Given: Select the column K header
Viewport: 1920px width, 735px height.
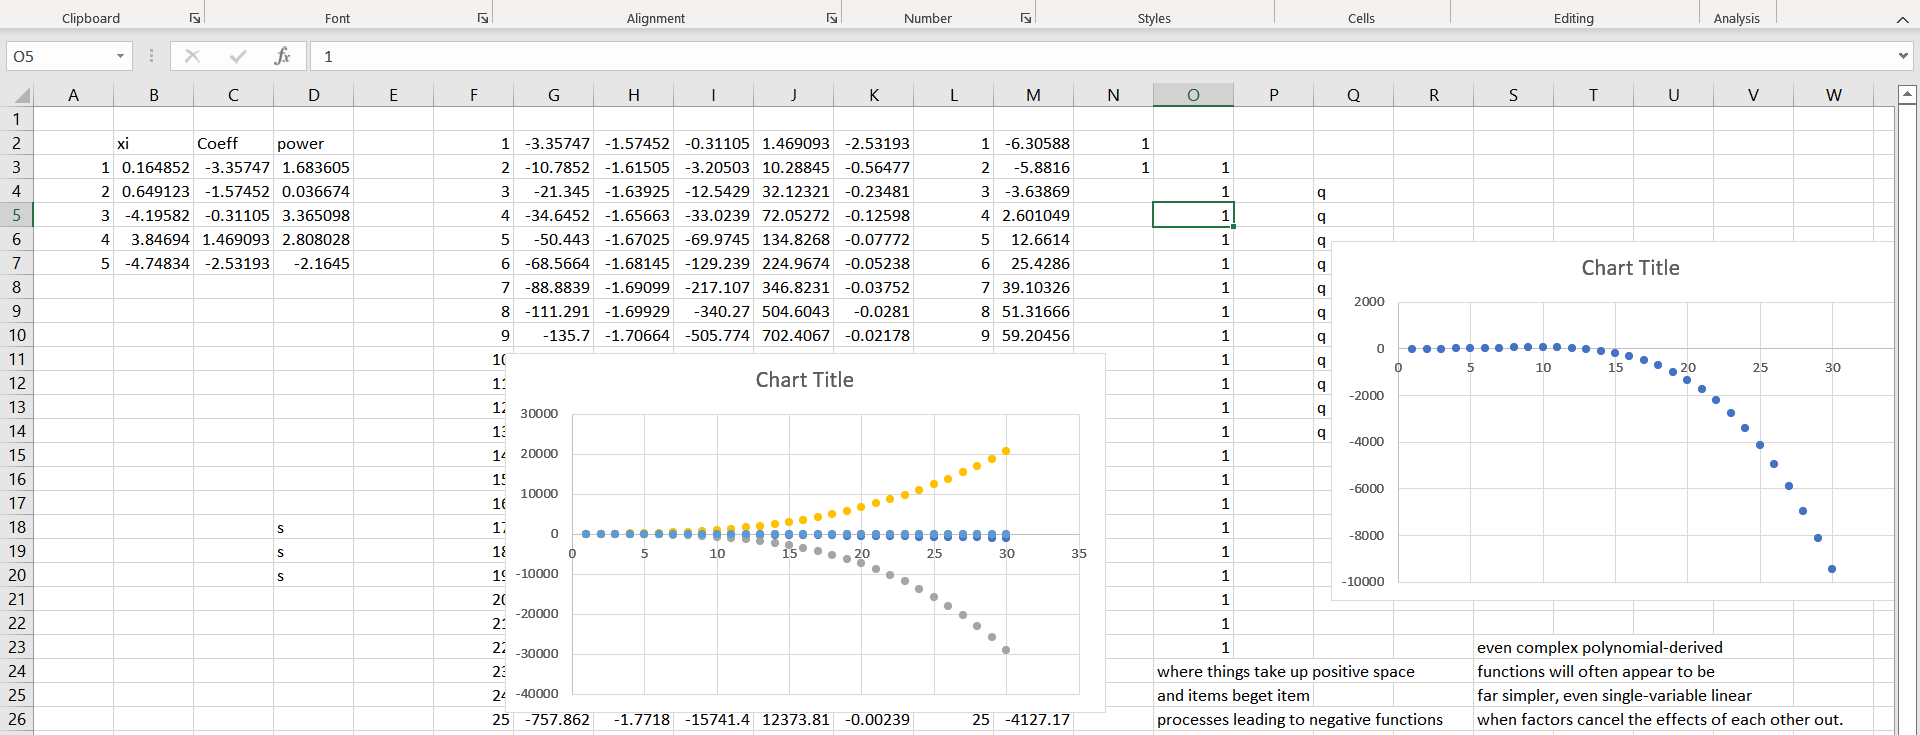Looking at the screenshot, I should pyautogui.click(x=873, y=95).
